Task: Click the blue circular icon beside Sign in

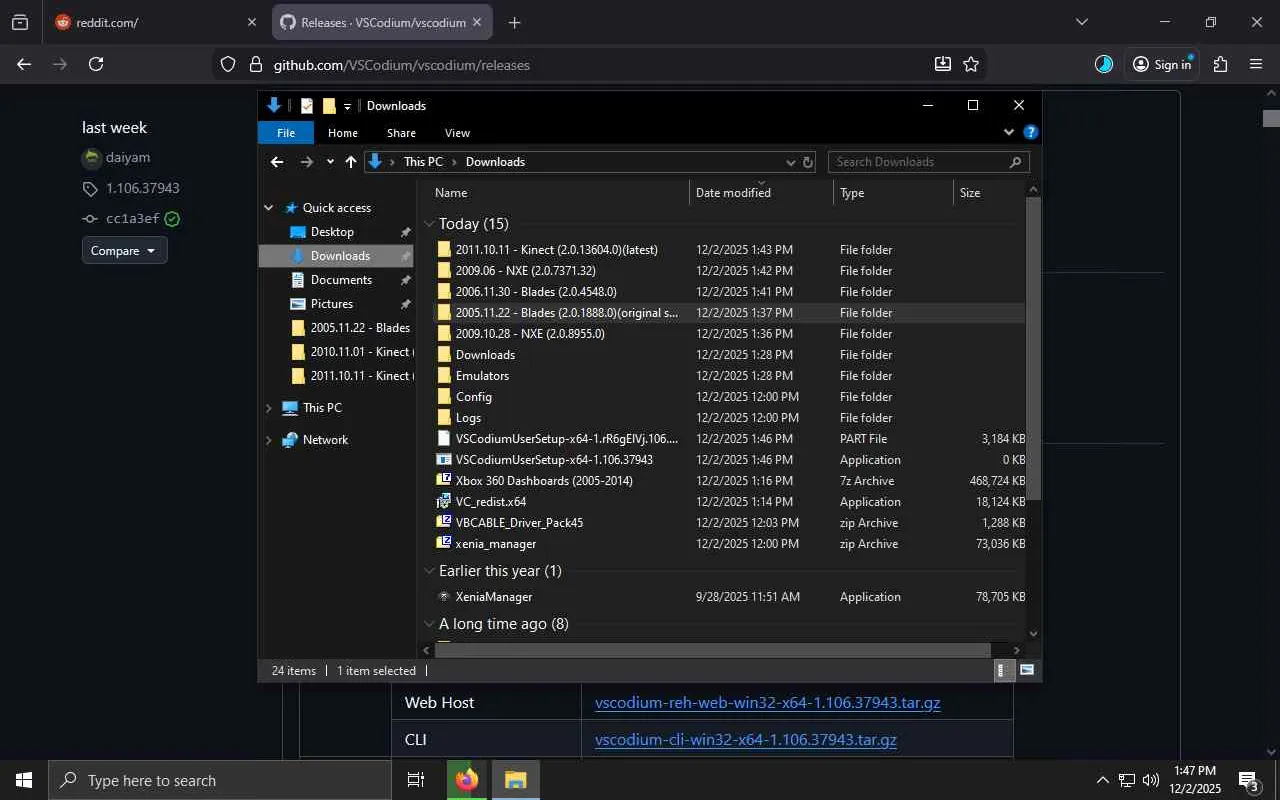Action: (1104, 64)
